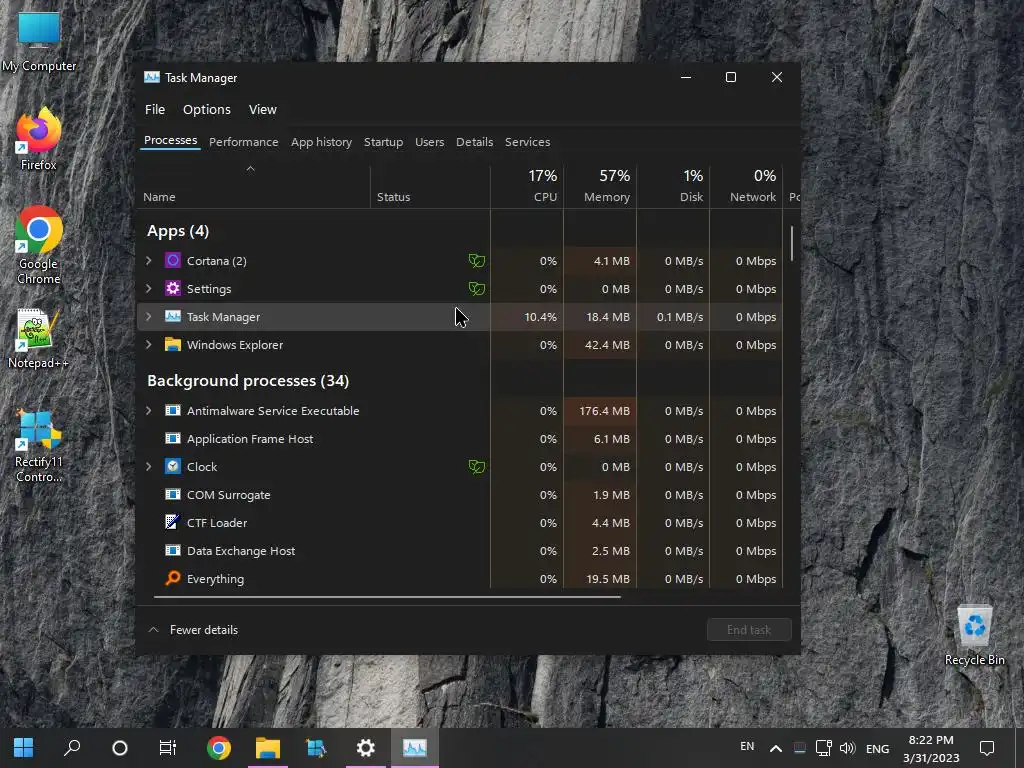Click the Cortana process icon
Screen dimensions: 1024x768
[x=172, y=261]
